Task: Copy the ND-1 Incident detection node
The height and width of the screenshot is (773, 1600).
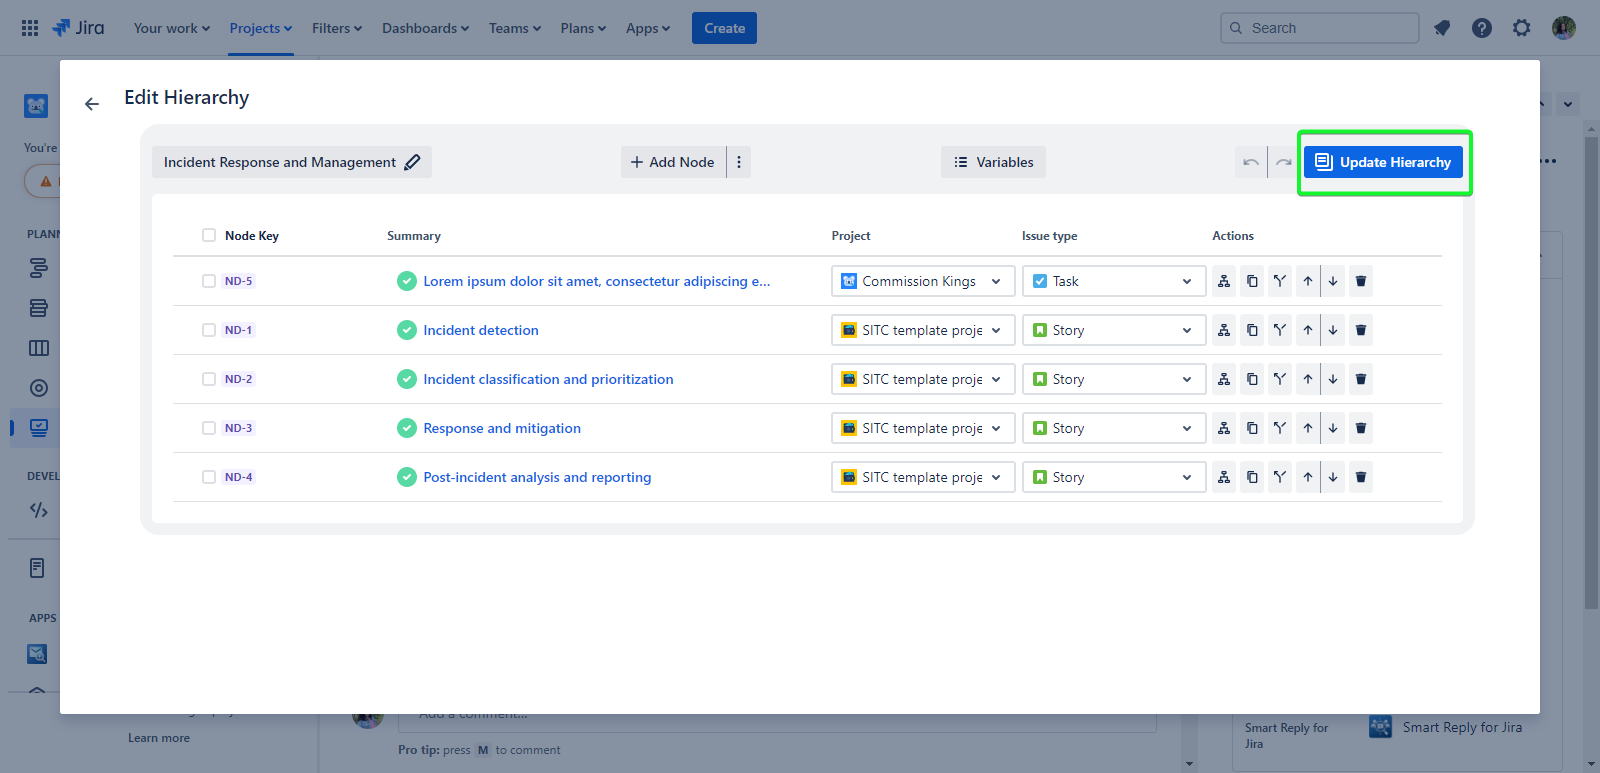Action: click(x=1252, y=330)
